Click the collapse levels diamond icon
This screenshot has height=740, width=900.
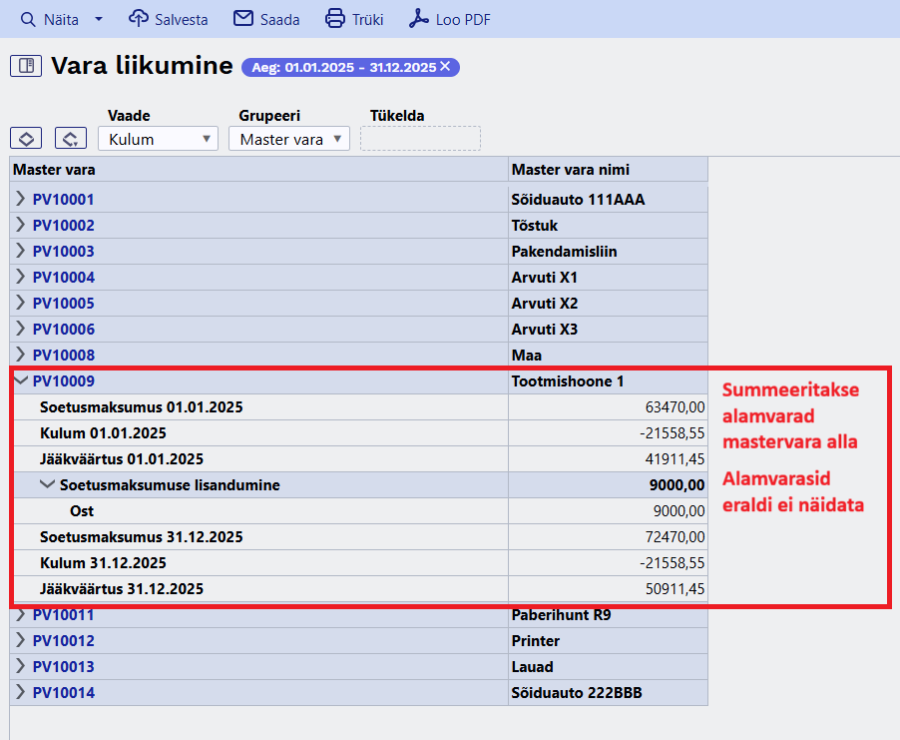(x=71, y=138)
